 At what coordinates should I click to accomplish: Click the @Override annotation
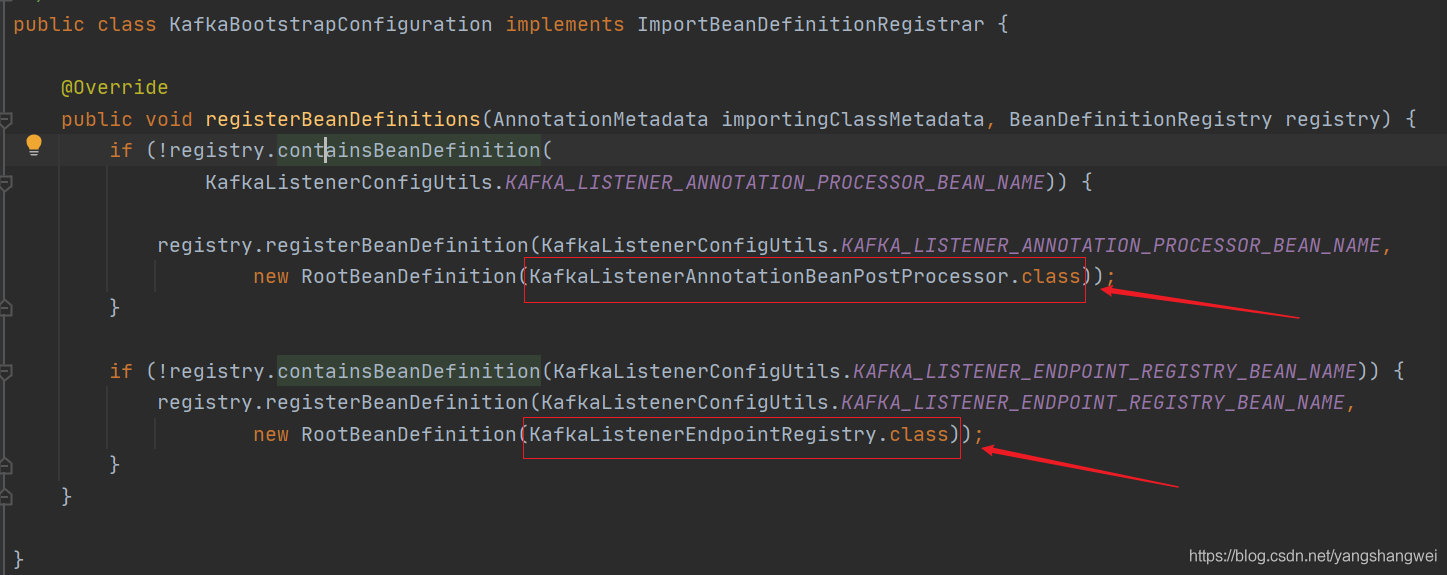pos(114,88)
